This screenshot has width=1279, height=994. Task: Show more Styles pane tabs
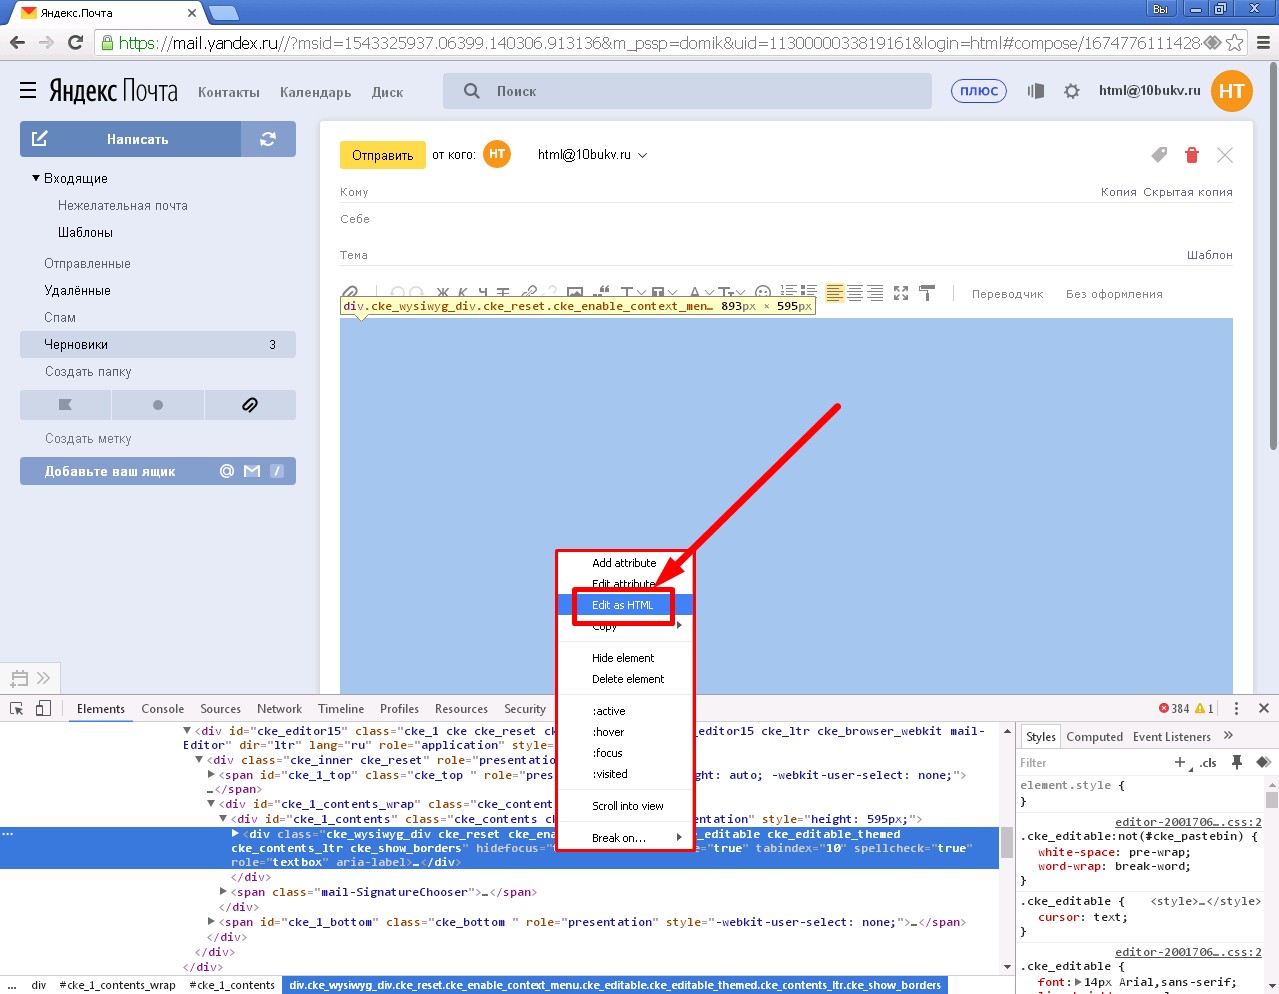[1229, 736]
